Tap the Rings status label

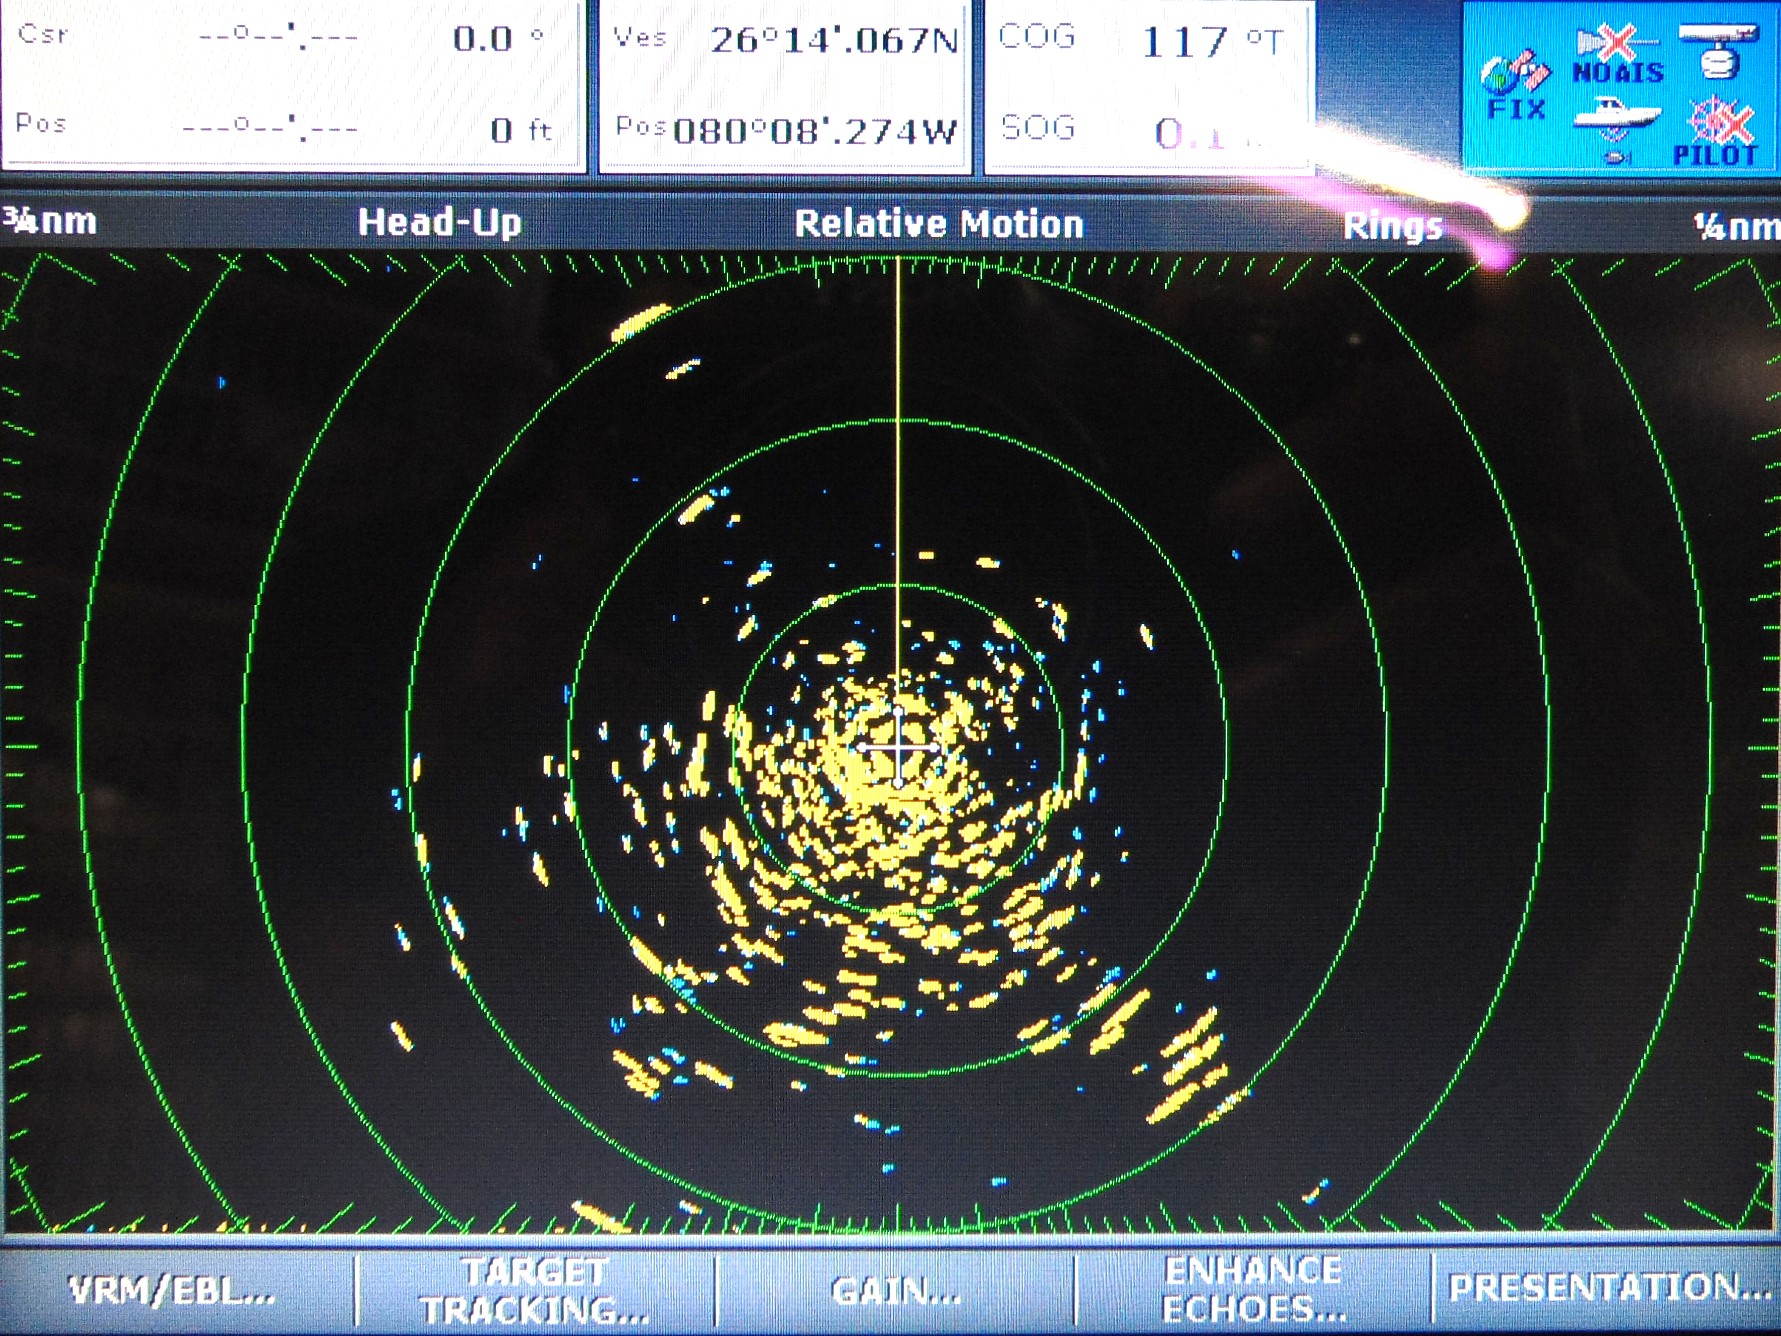[x=1393, y=227]
